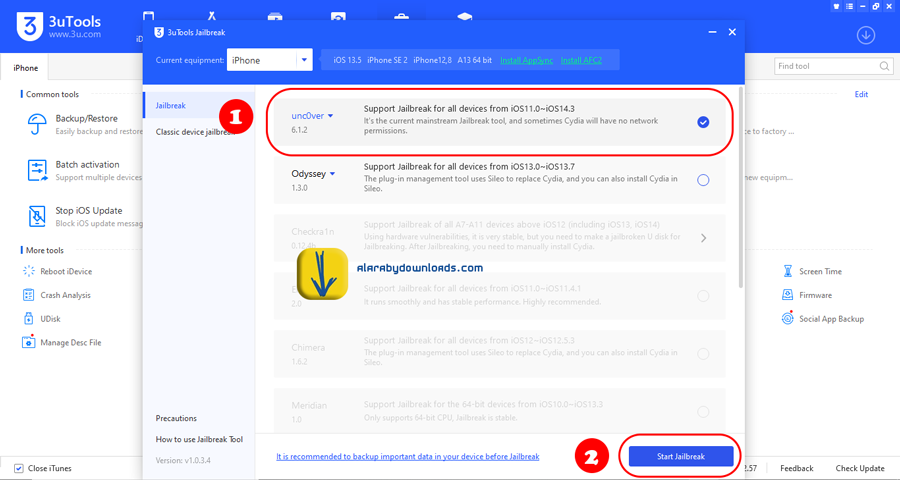Open the Batch activation tool icon
The image size is (900, 480).
pos(37,171)
